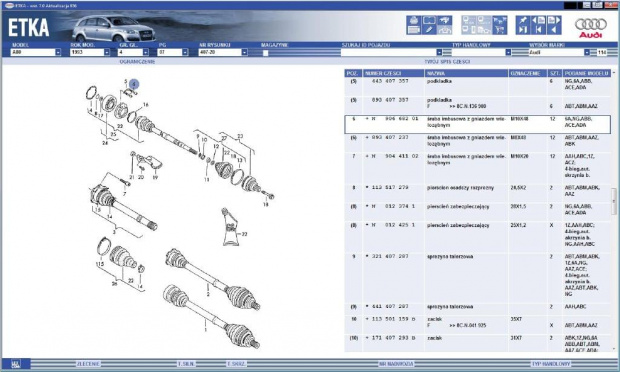Go to next illustration page icon
This screenshot has width=620, height=372.
554,20
